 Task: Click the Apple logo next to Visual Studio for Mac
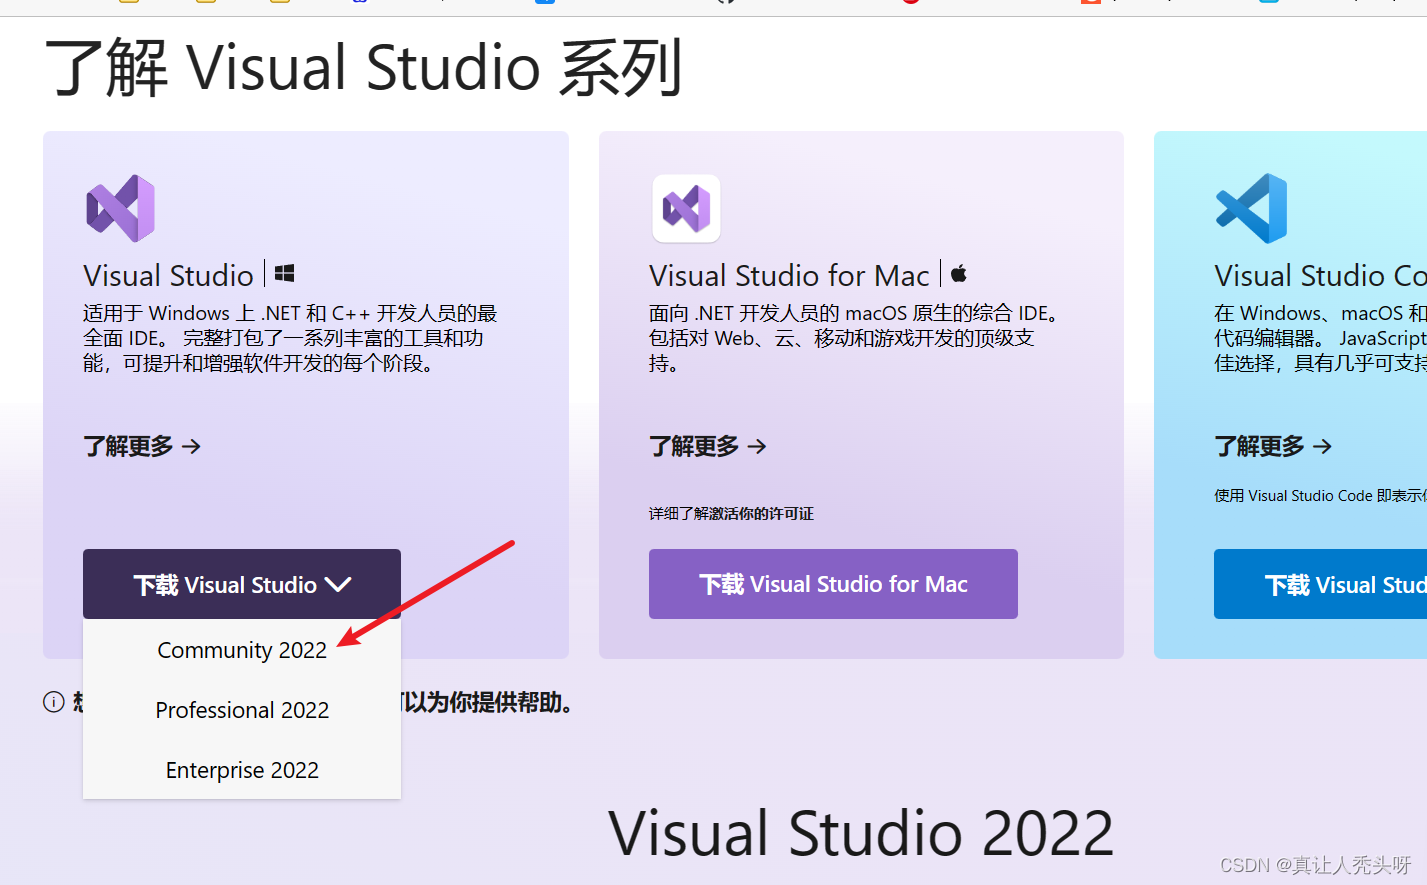click(x=959, y=273)
